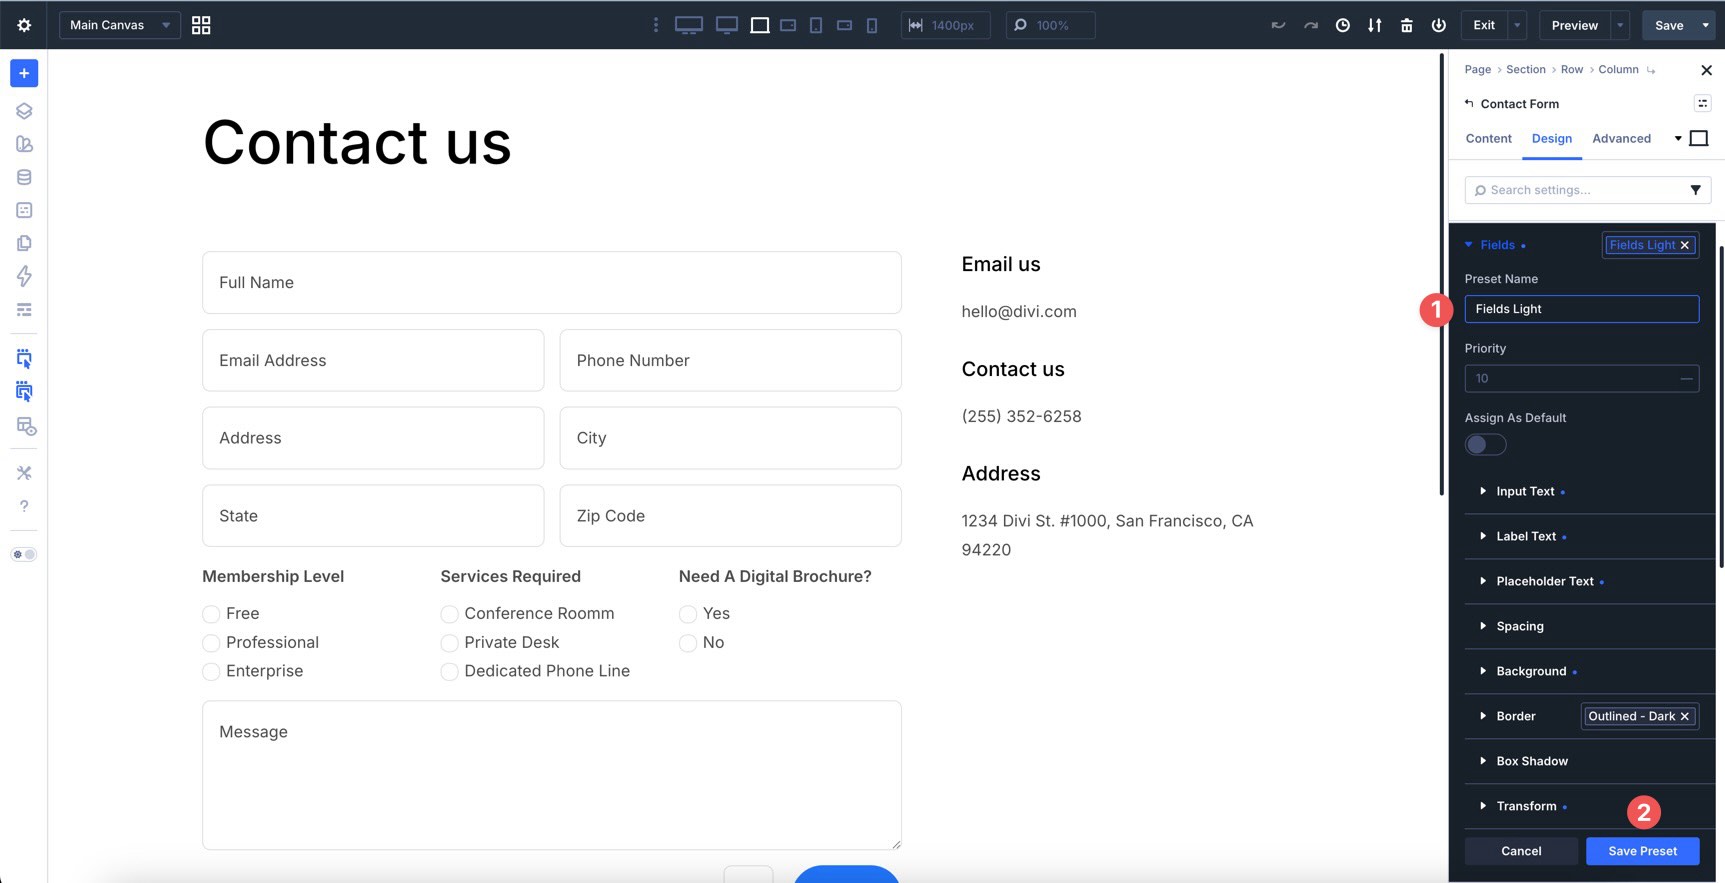
Task: Open the Layers panel icon
Action: click(24, 111)
